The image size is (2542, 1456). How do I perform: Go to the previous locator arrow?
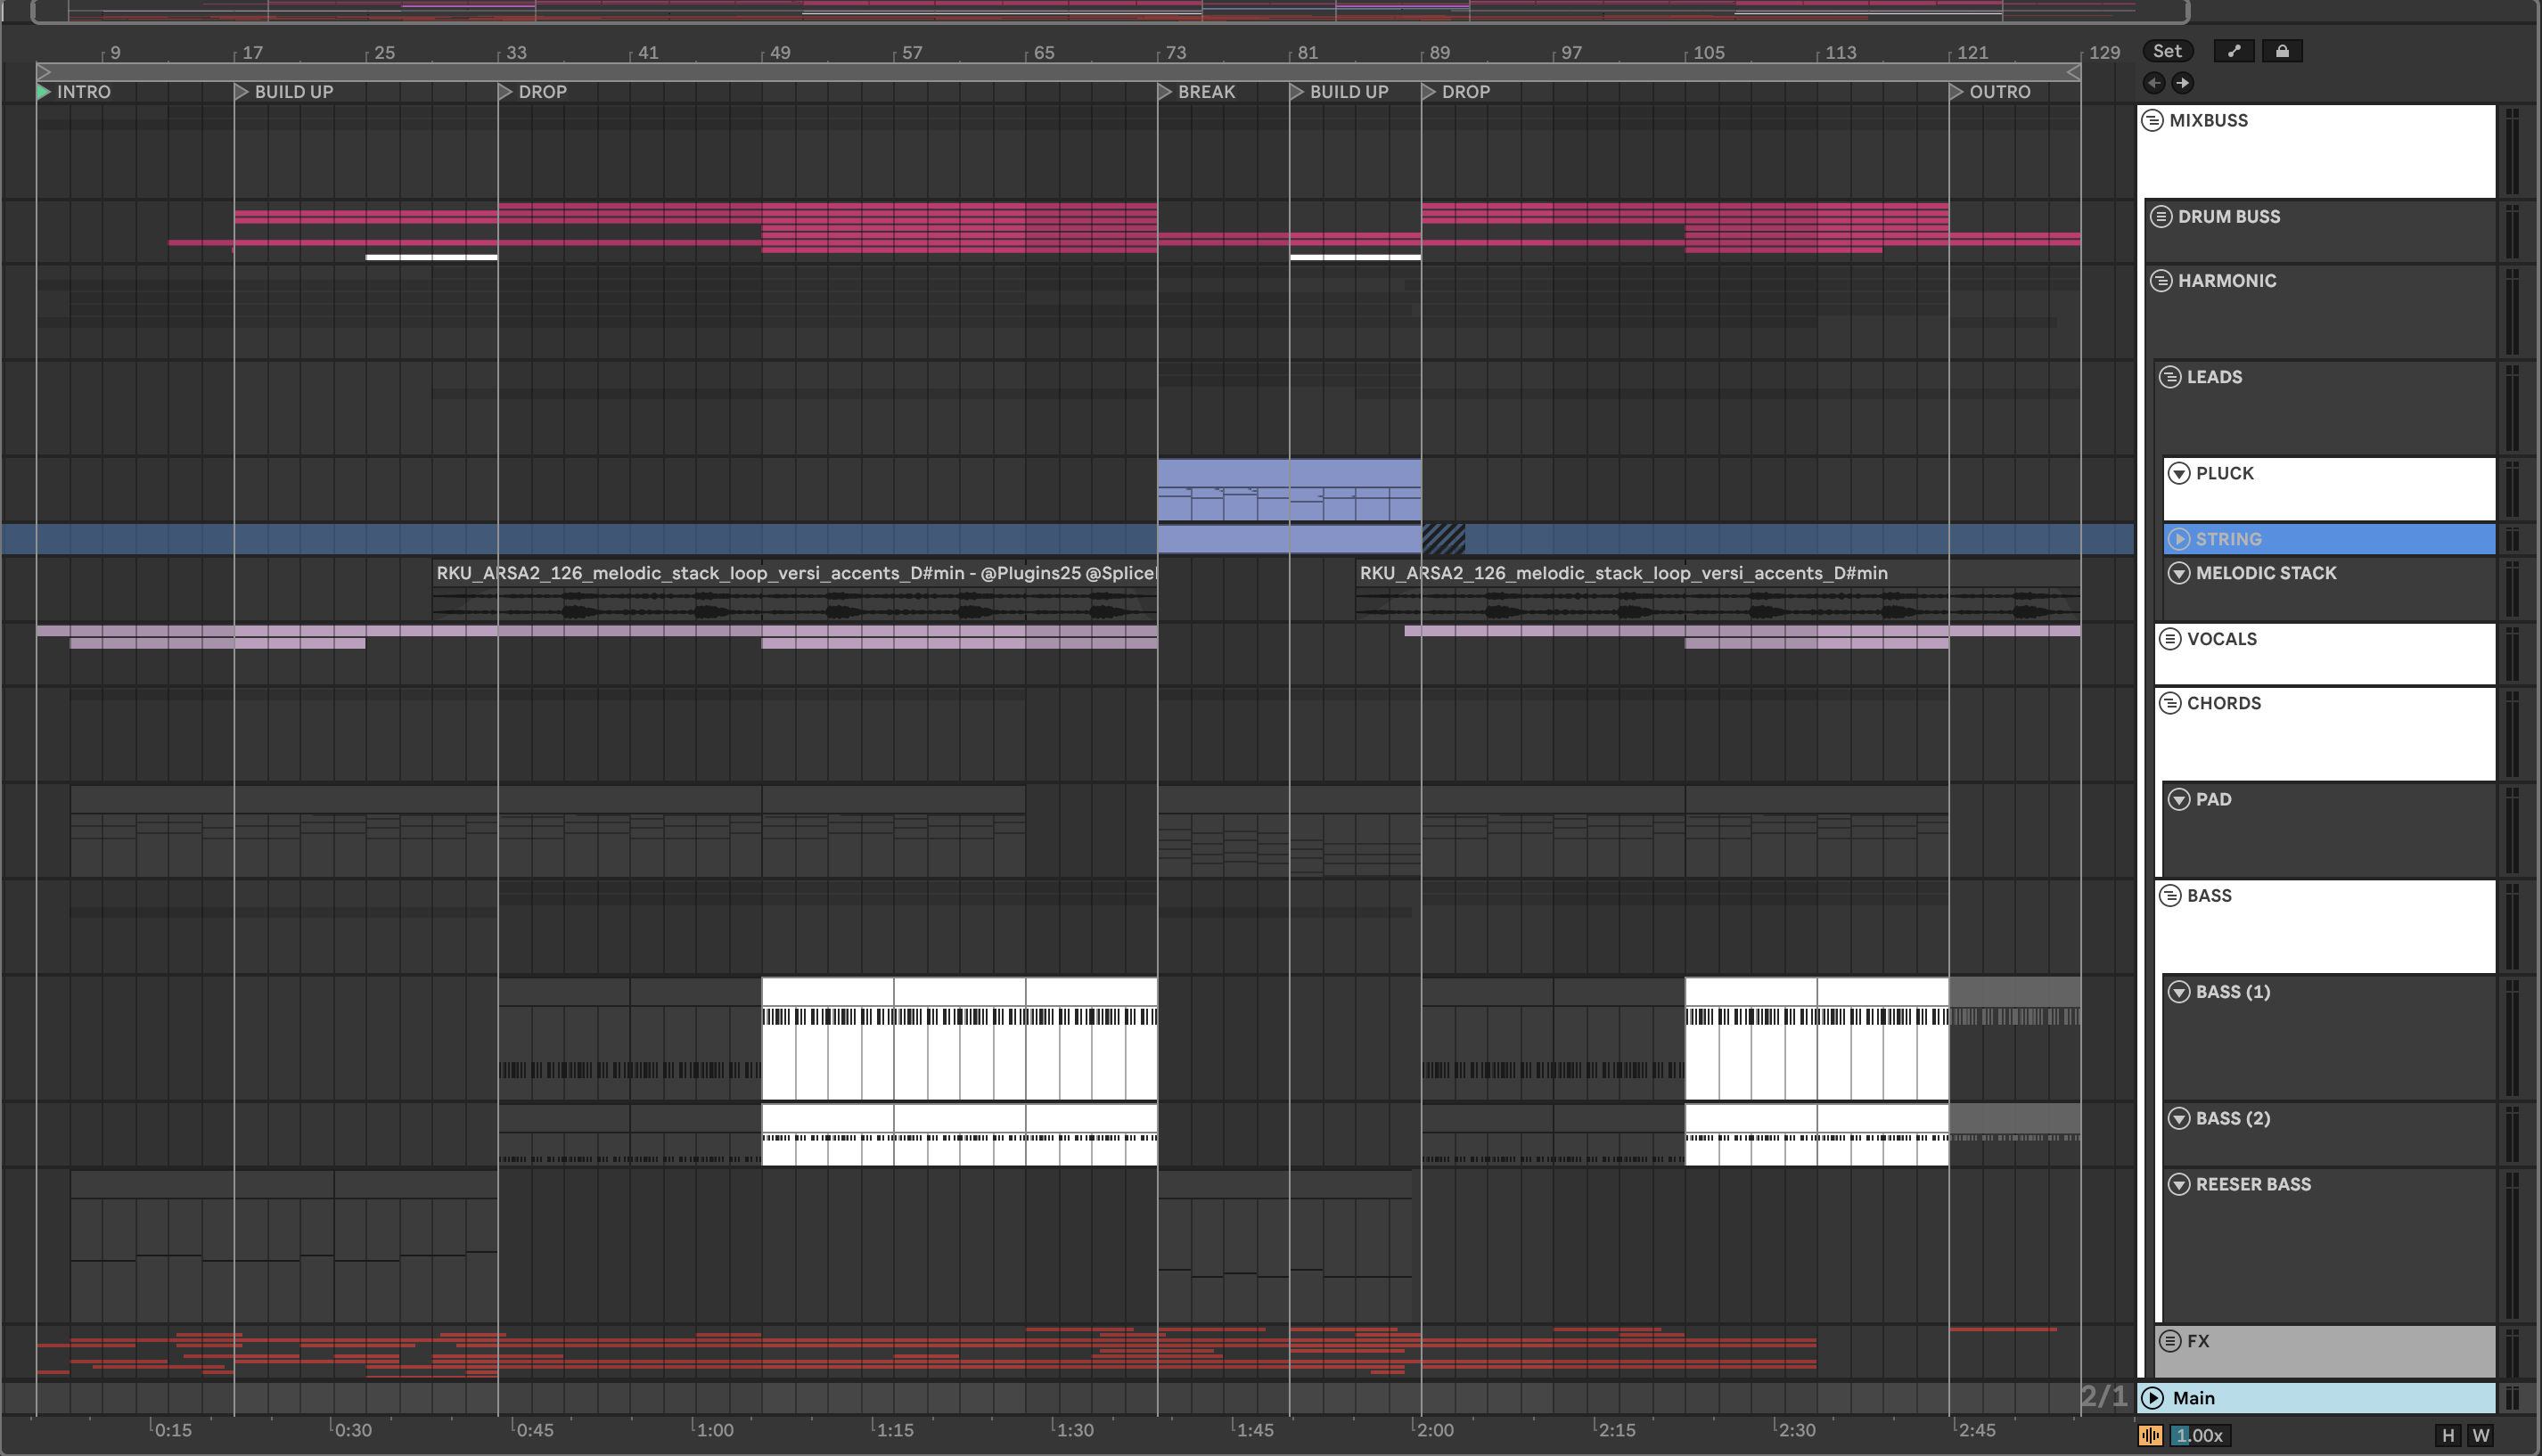[2154, 83]
